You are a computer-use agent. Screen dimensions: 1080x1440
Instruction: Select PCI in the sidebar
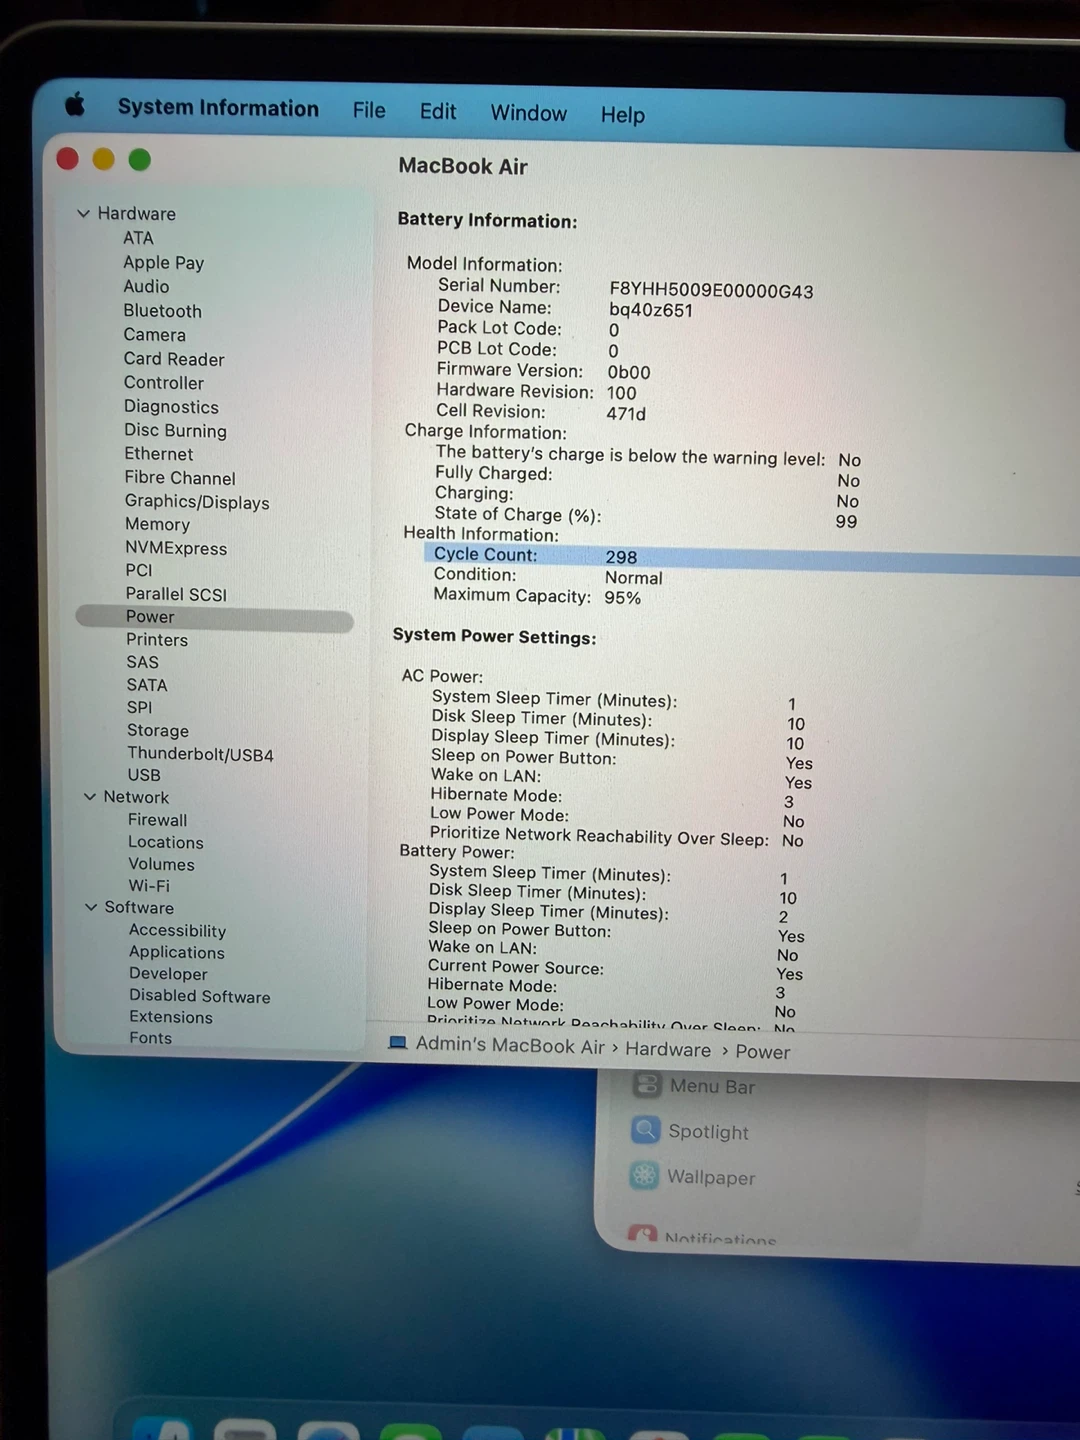tap(139, 570)
